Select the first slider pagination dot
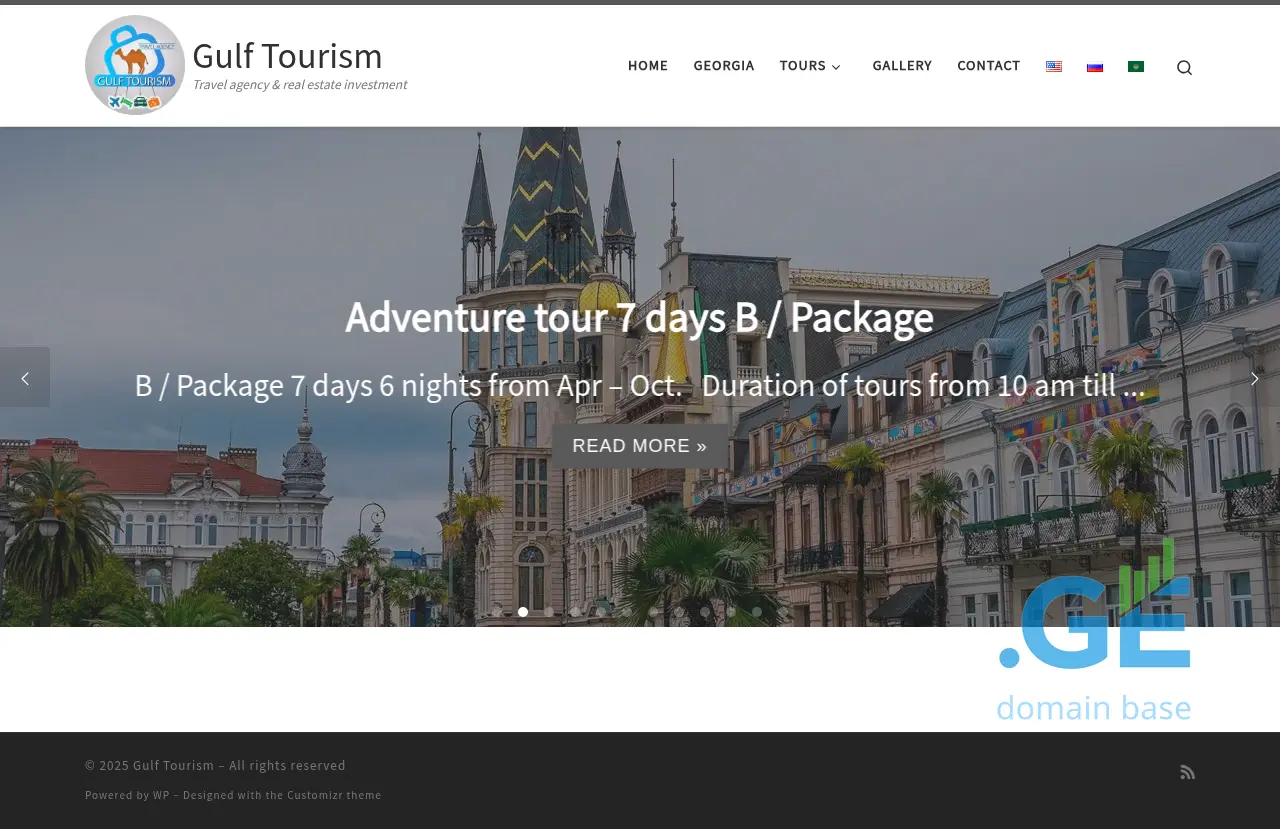This screenshot has width=1280, height=829. (x=497, y=612)
